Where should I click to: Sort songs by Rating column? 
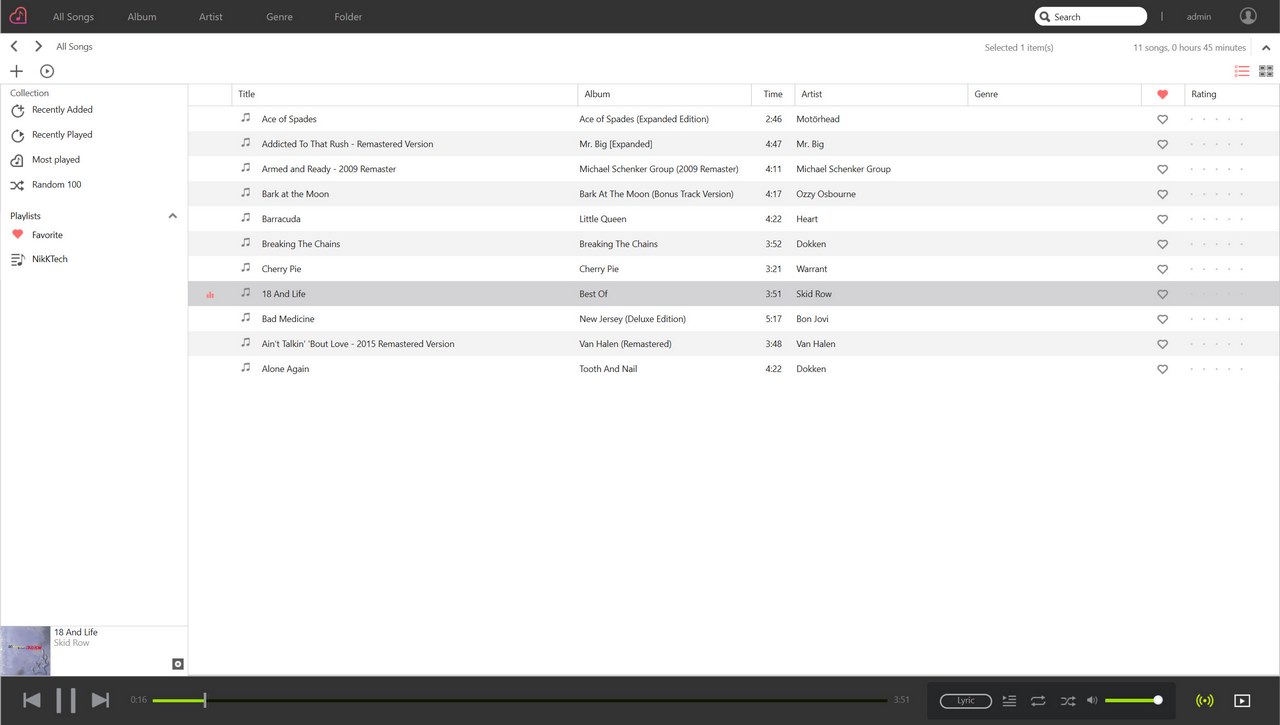tap(1232, 94)
